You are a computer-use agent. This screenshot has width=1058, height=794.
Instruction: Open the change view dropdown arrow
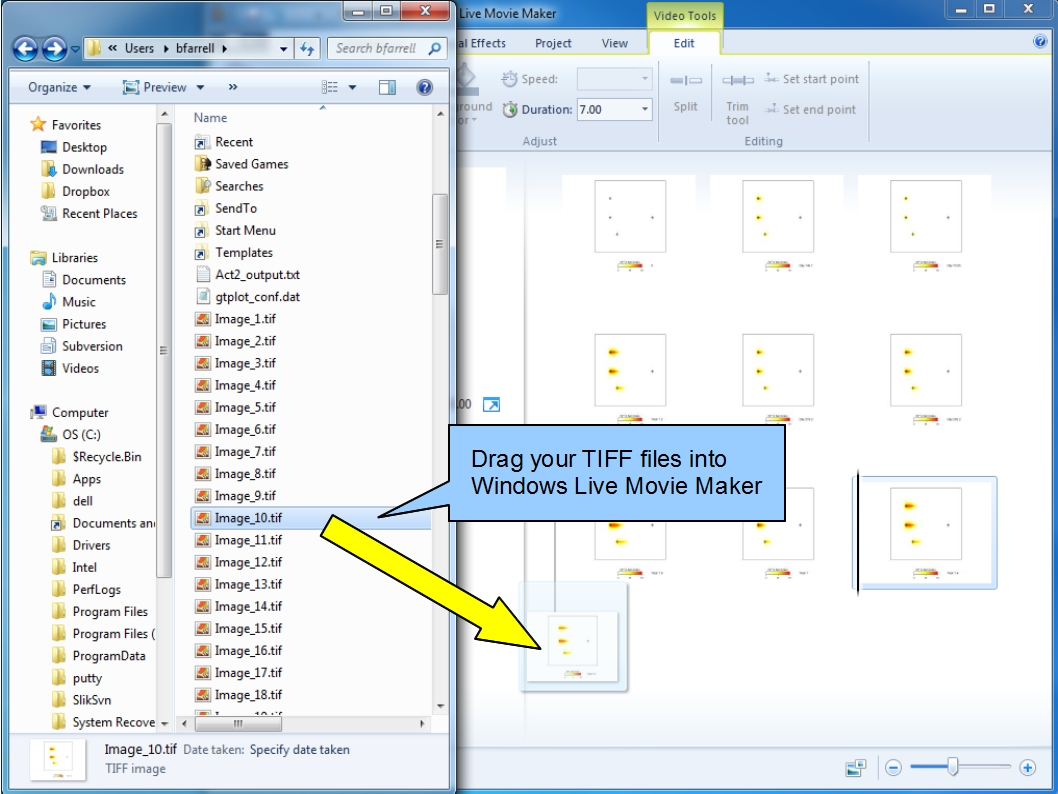[352, 88]
